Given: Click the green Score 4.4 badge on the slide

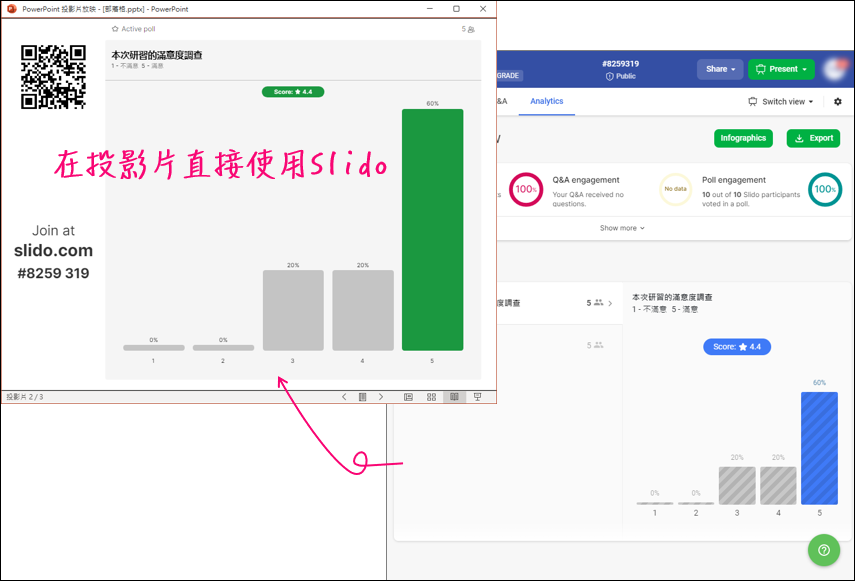Looking at the screenshot, I should tap(293, 92).
